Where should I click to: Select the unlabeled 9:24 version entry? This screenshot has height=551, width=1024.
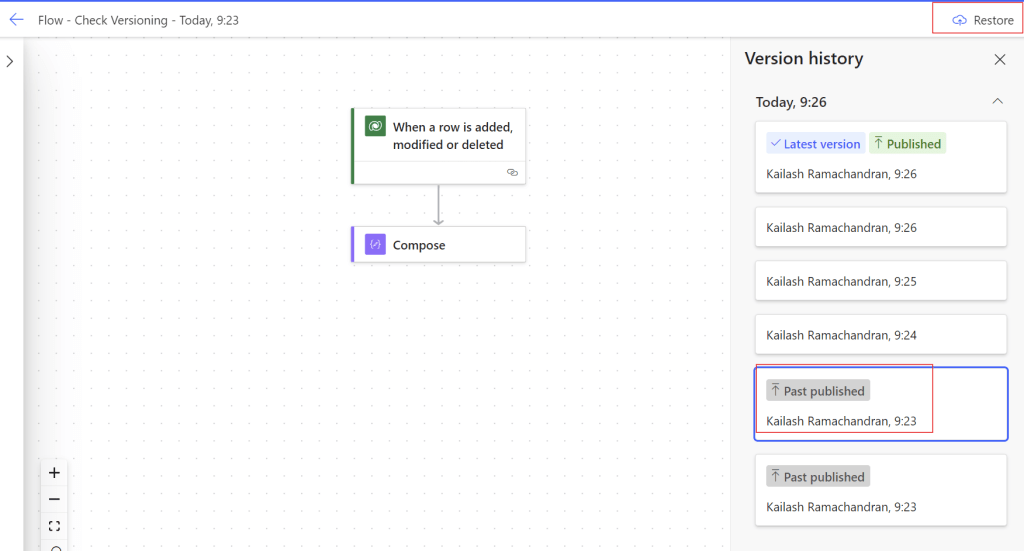click(880, 335)
